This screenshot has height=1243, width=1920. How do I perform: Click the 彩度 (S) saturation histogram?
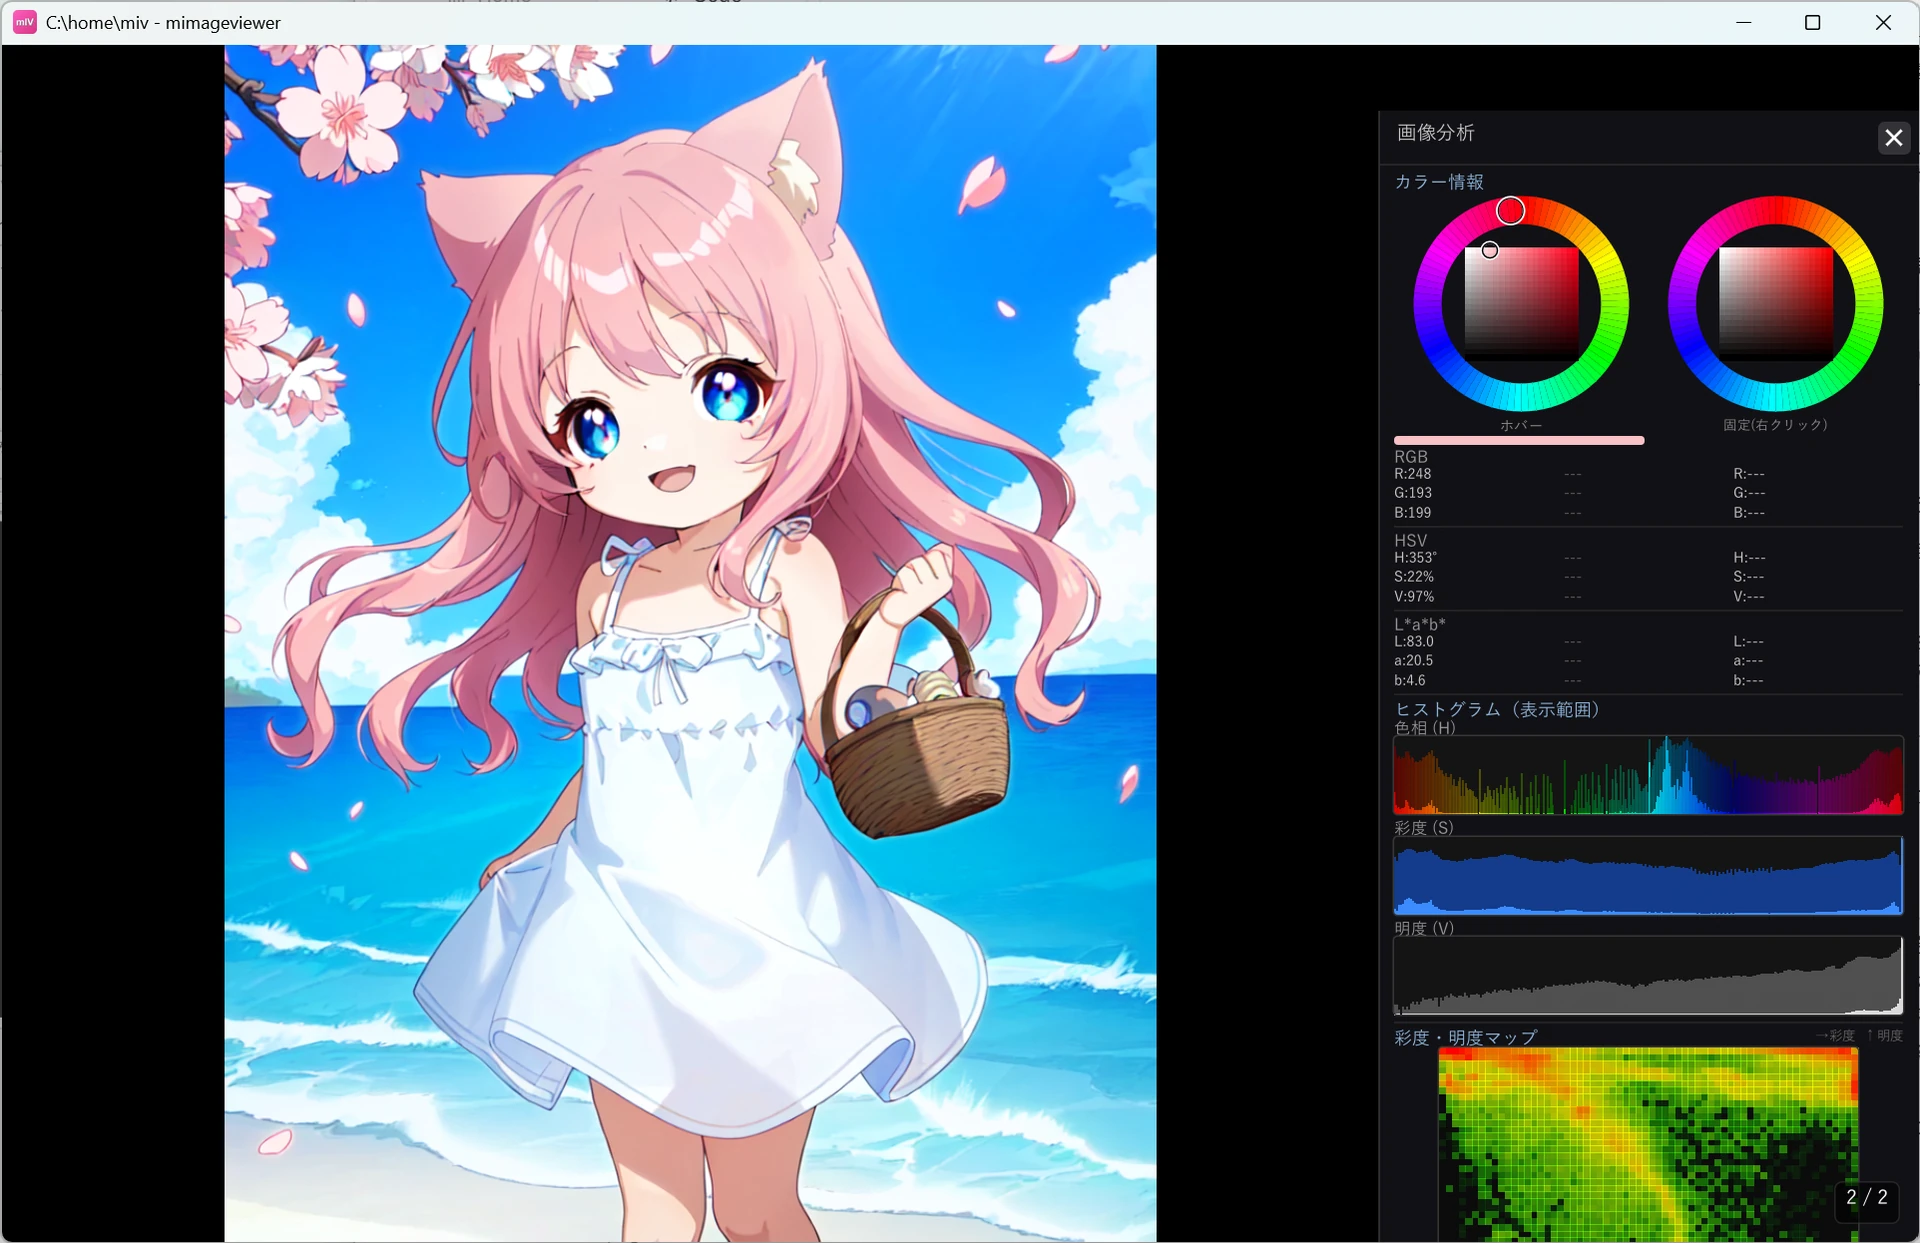(1648, 875)
